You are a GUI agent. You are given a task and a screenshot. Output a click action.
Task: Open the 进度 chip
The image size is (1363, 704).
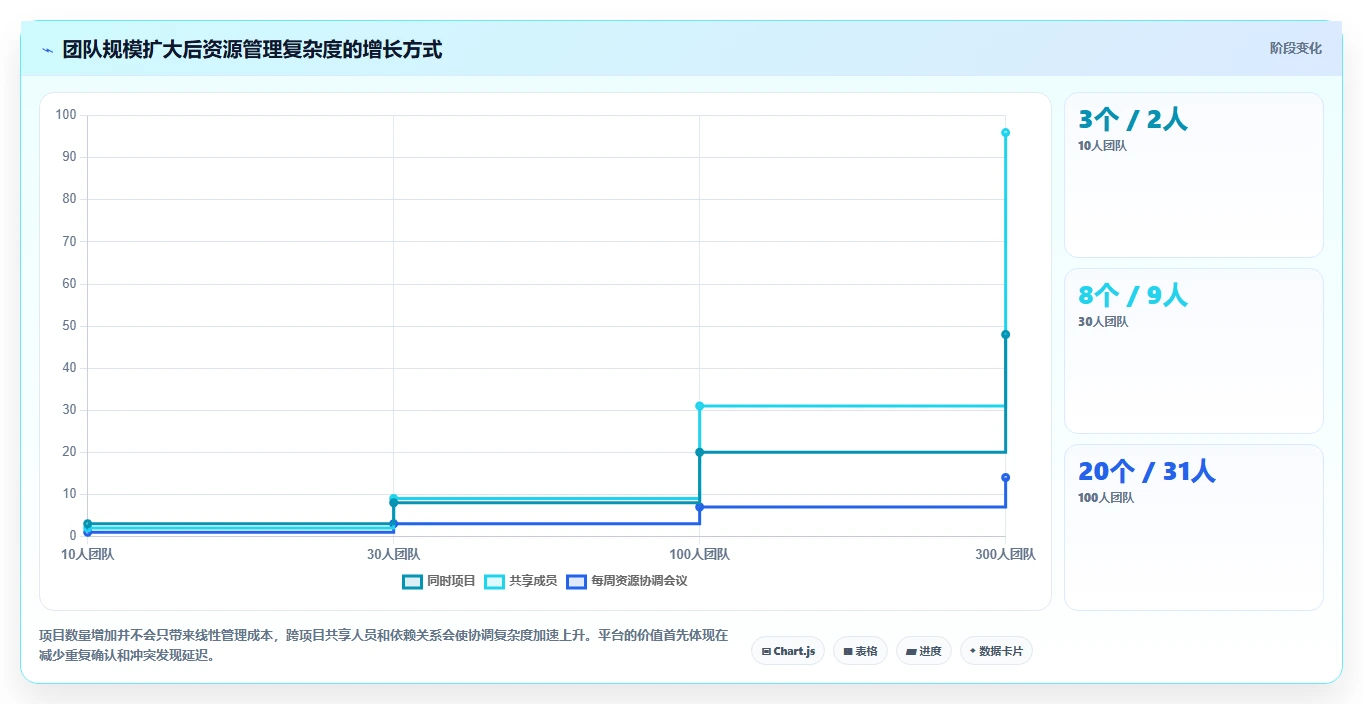pyautogui.click(x=924, y=651)
